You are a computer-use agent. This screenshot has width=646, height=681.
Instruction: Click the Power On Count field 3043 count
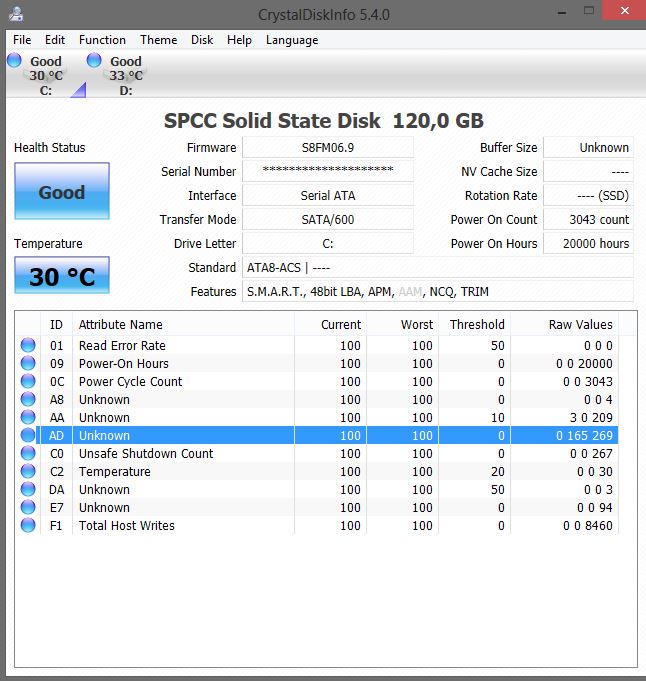[x=588, y=220]
